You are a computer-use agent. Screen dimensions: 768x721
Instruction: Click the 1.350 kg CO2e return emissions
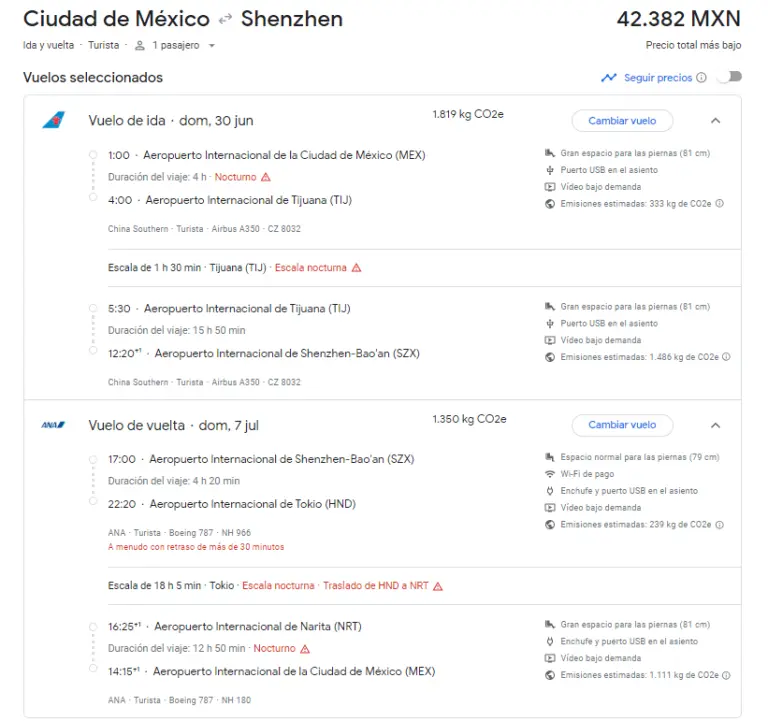pyautogui.click(x=469, y=419)
